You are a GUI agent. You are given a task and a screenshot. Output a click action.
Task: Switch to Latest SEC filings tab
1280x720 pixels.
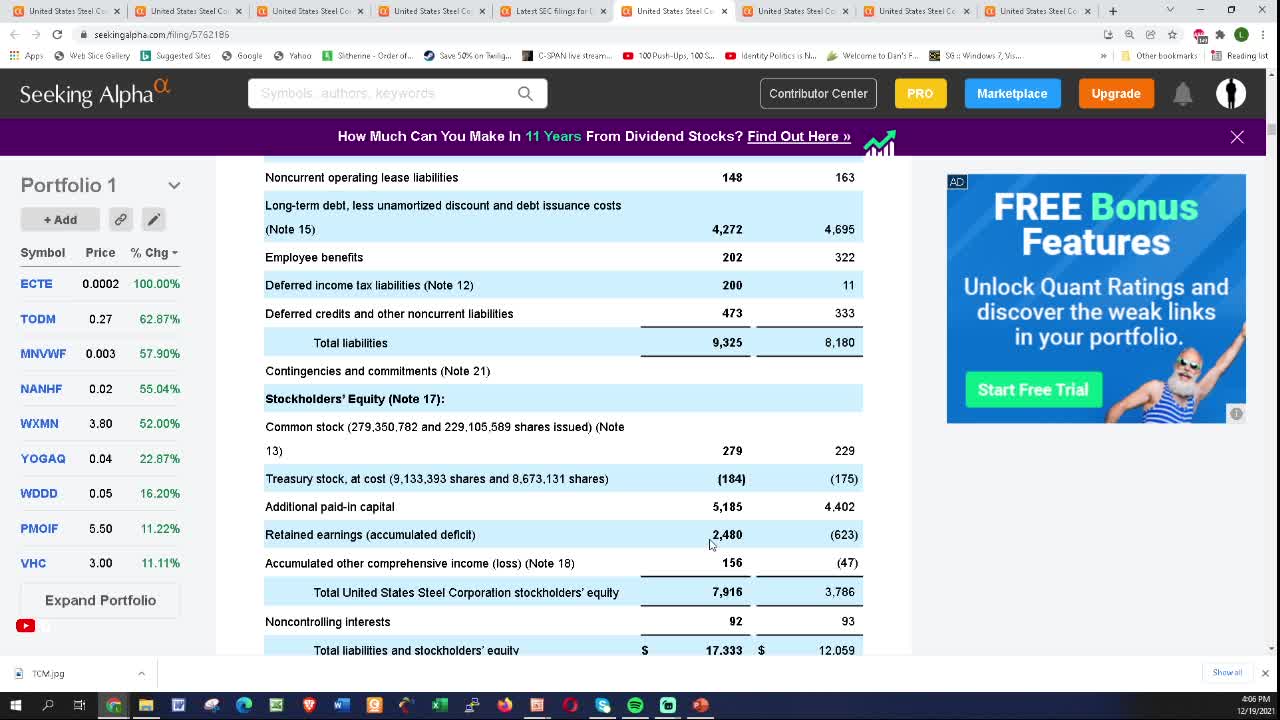point(555,11)
